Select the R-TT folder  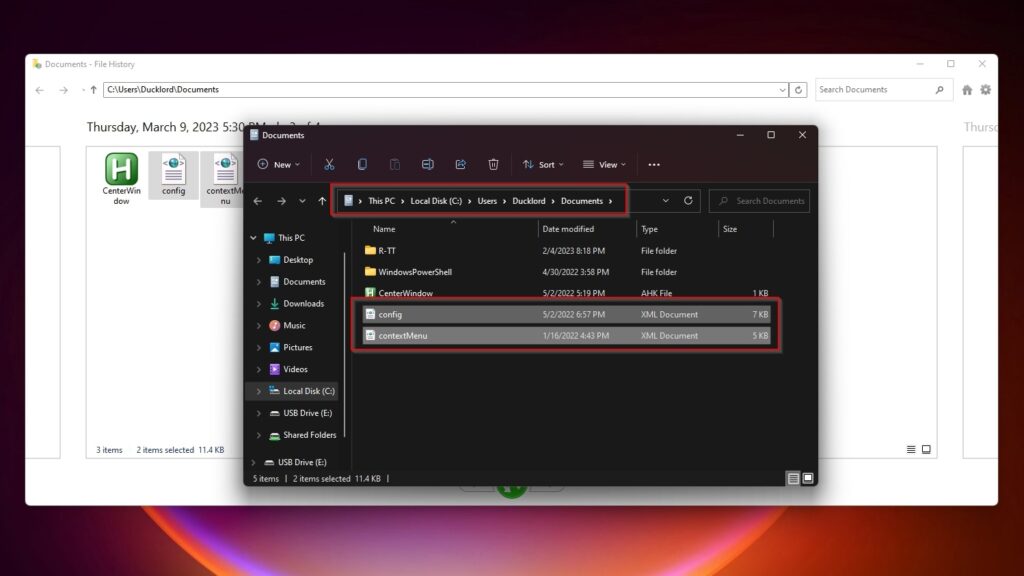tap(567, 251)
